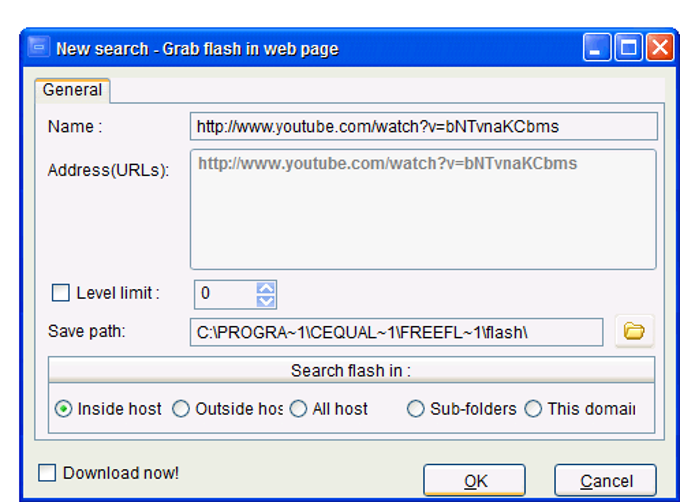Click the Search flash in : header
Screen dimensions: 680x502
tap(351, 370)
